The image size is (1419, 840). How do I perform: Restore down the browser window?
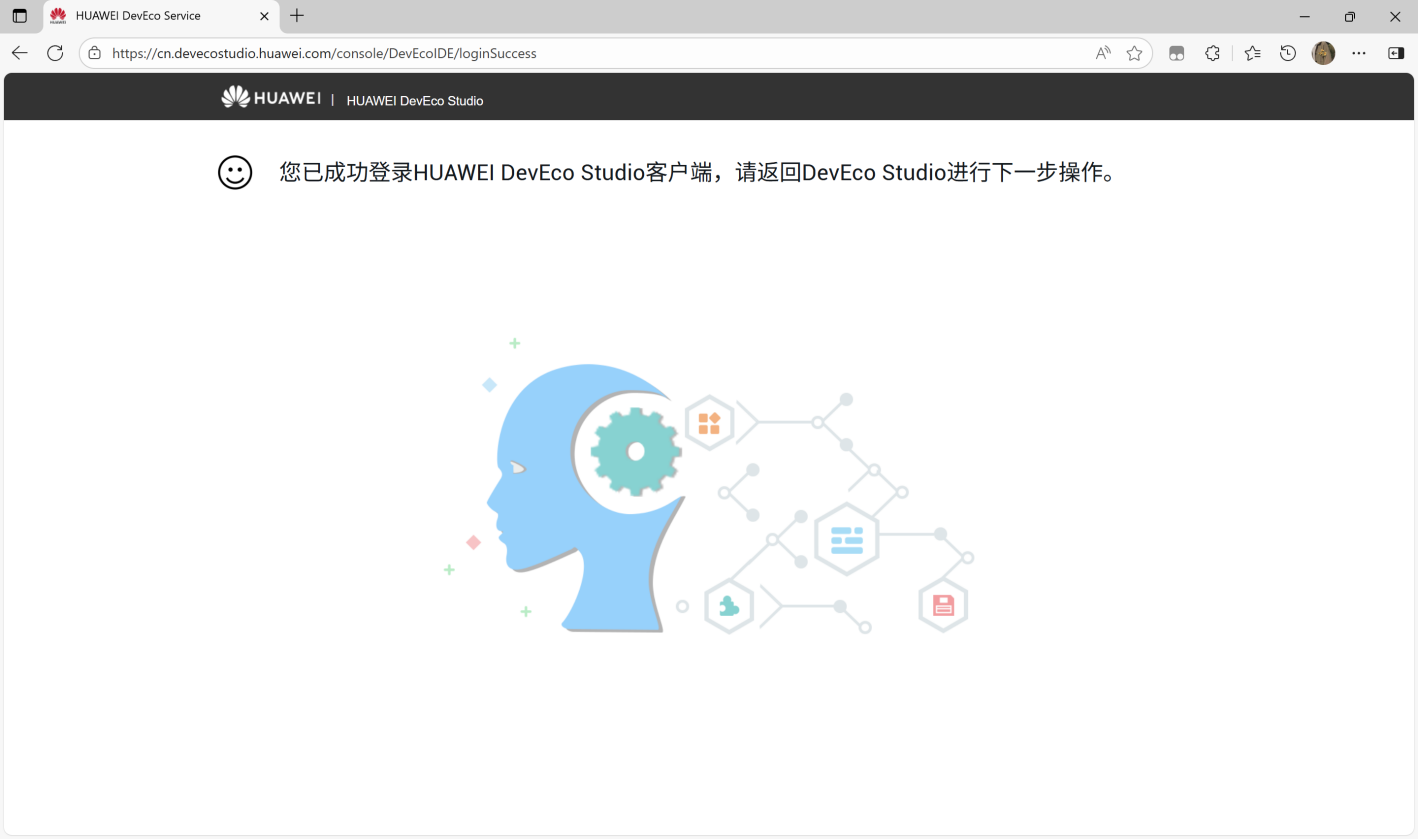1350,16
